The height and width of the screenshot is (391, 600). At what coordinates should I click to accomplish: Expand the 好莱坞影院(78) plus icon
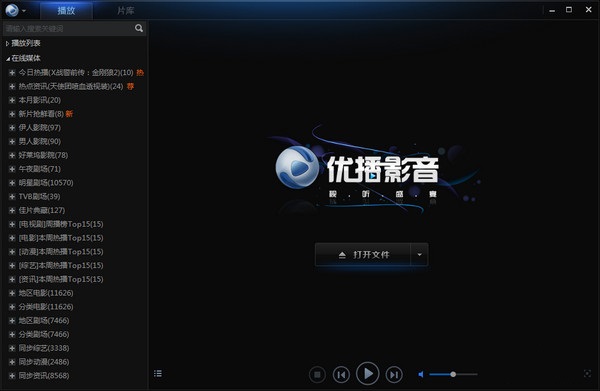click(12, 155)
